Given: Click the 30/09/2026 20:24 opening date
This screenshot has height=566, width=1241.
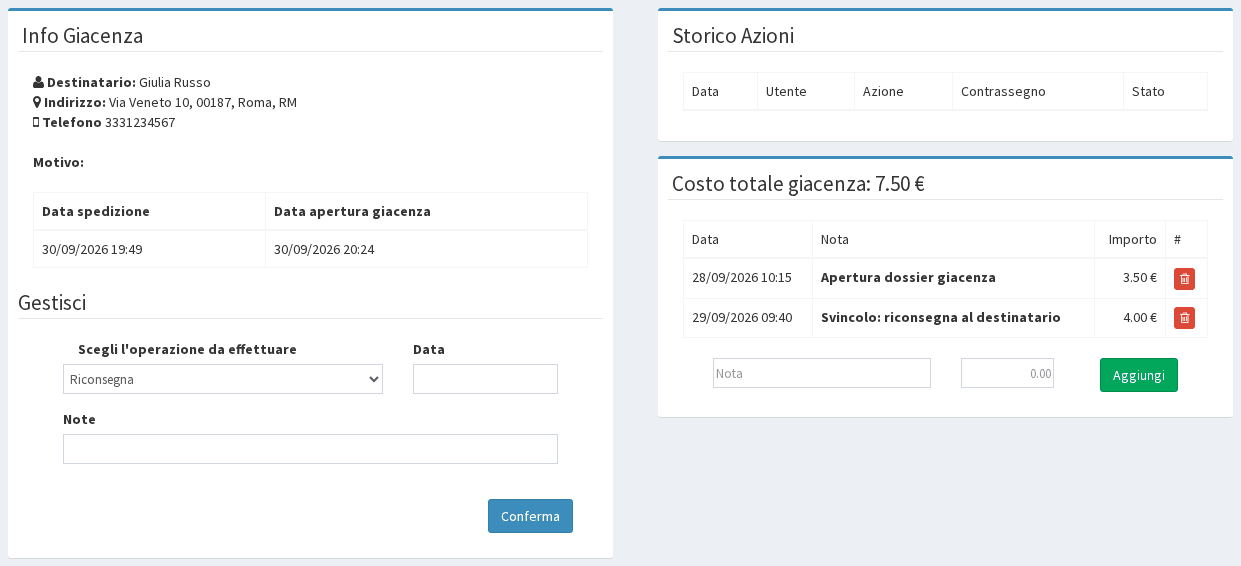Looking at the screenshot, I should (324, 249).
